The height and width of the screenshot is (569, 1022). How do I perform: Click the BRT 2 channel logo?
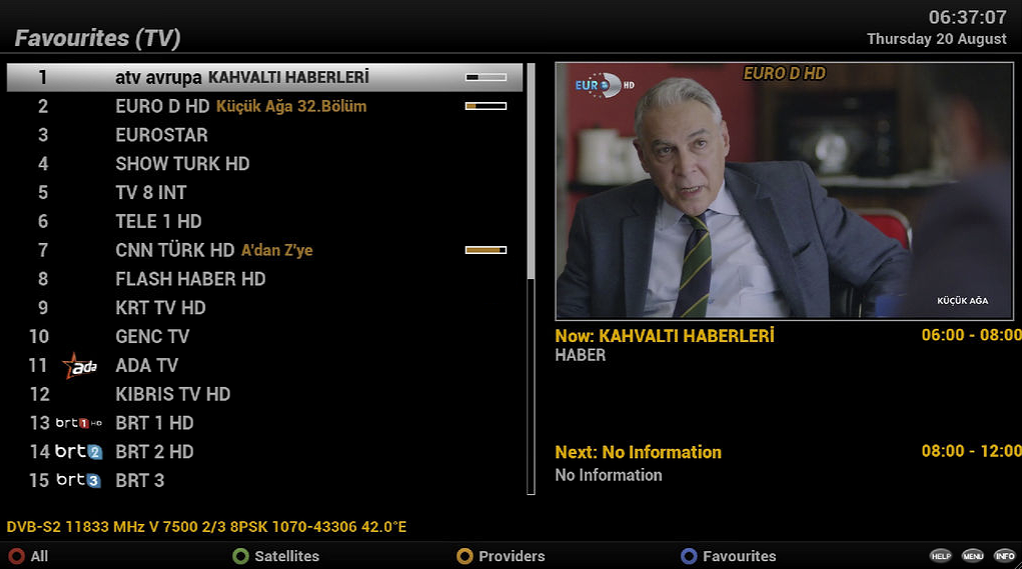coord(78,451)
